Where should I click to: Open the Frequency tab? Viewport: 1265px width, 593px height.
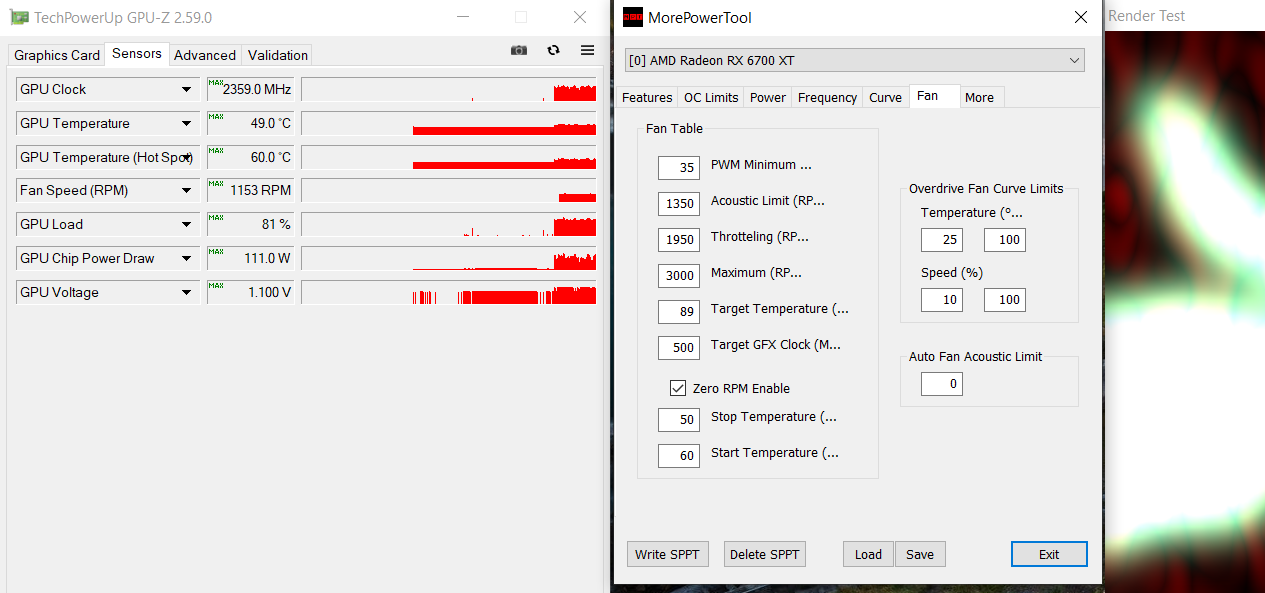pyautogui.click(x=827, y=97)
